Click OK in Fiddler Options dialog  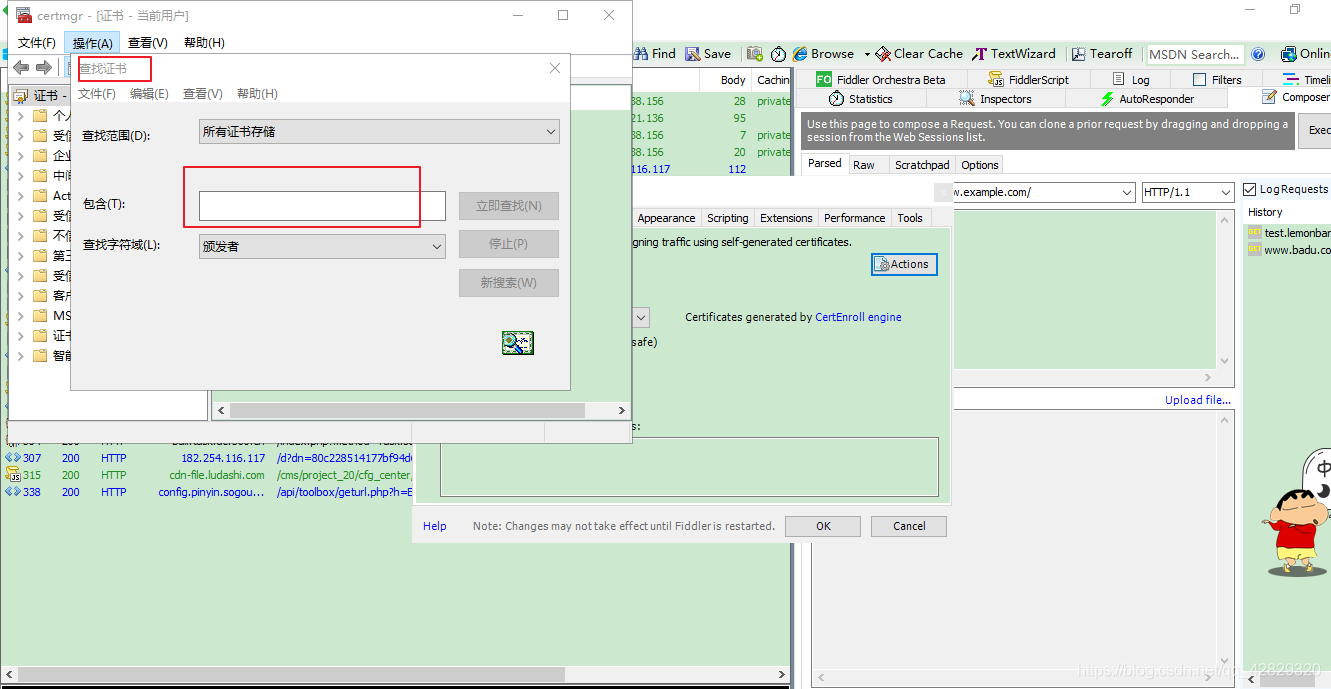point(823,526)
